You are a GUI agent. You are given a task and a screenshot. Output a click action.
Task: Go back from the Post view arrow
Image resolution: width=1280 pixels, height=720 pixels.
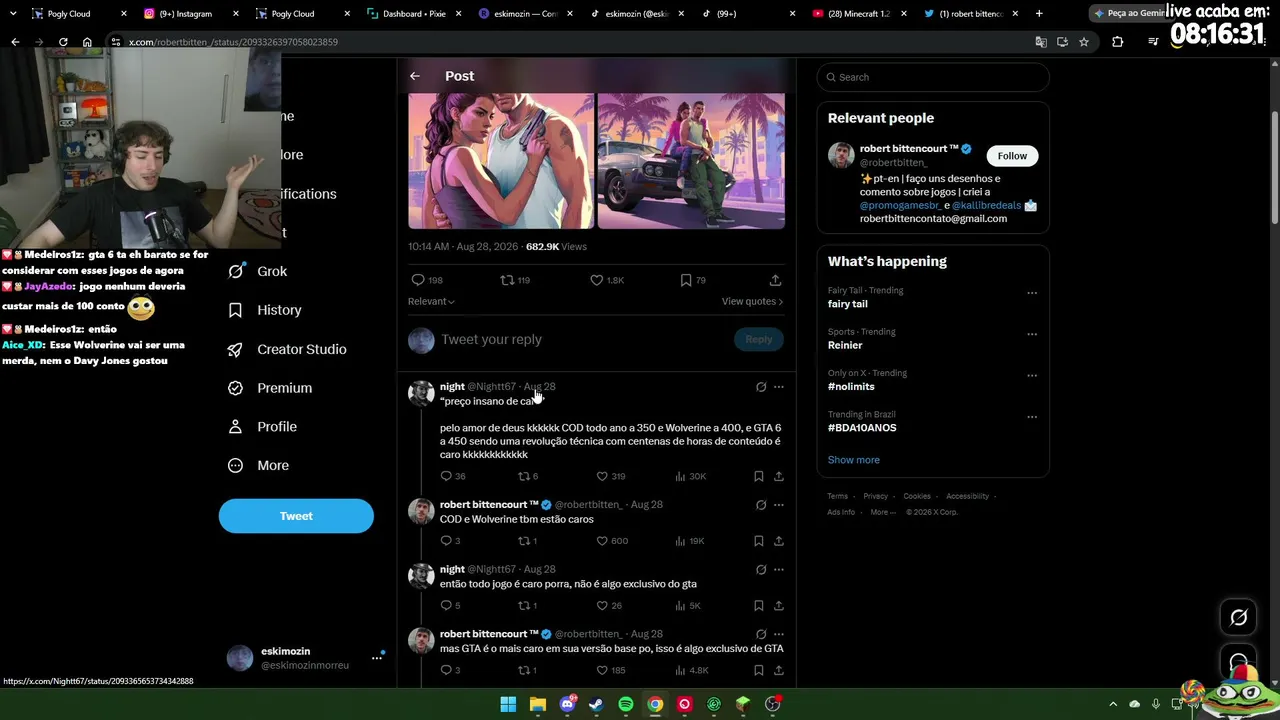[x=415, y=76]
